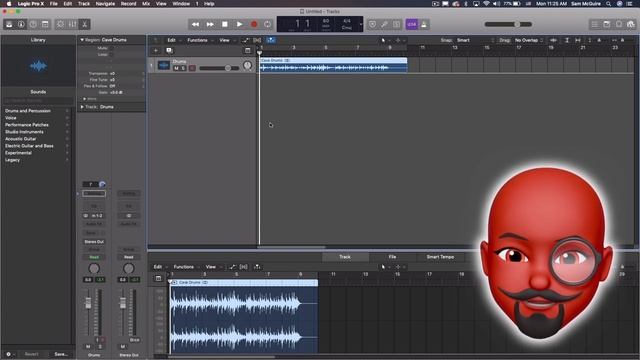Click the Drums track icon in header
640x360 pixels.
pyautogui.click(x=164, y=65)
